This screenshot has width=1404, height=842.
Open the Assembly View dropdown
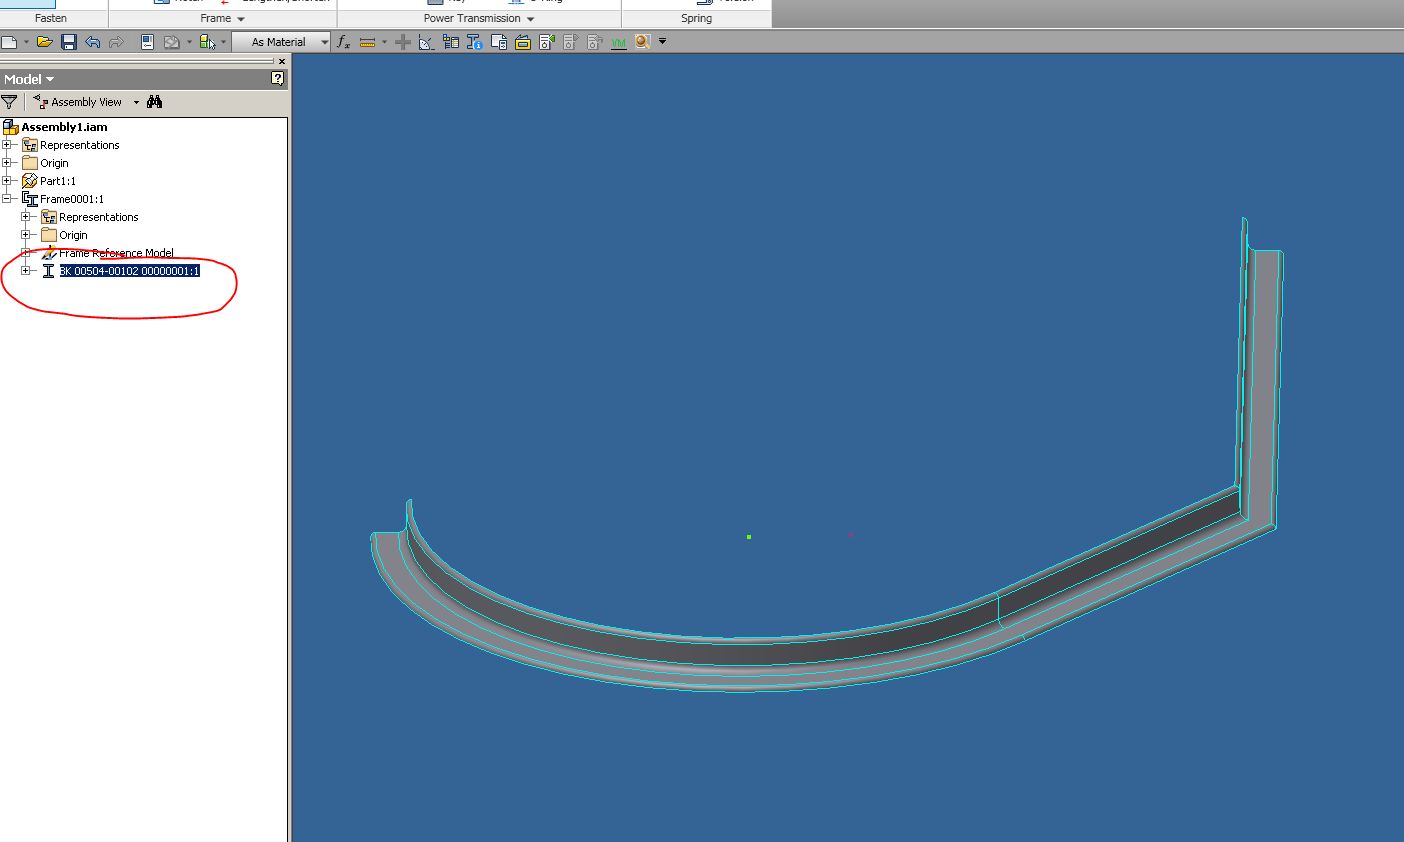pyautogui.click(x=135, y=101)
